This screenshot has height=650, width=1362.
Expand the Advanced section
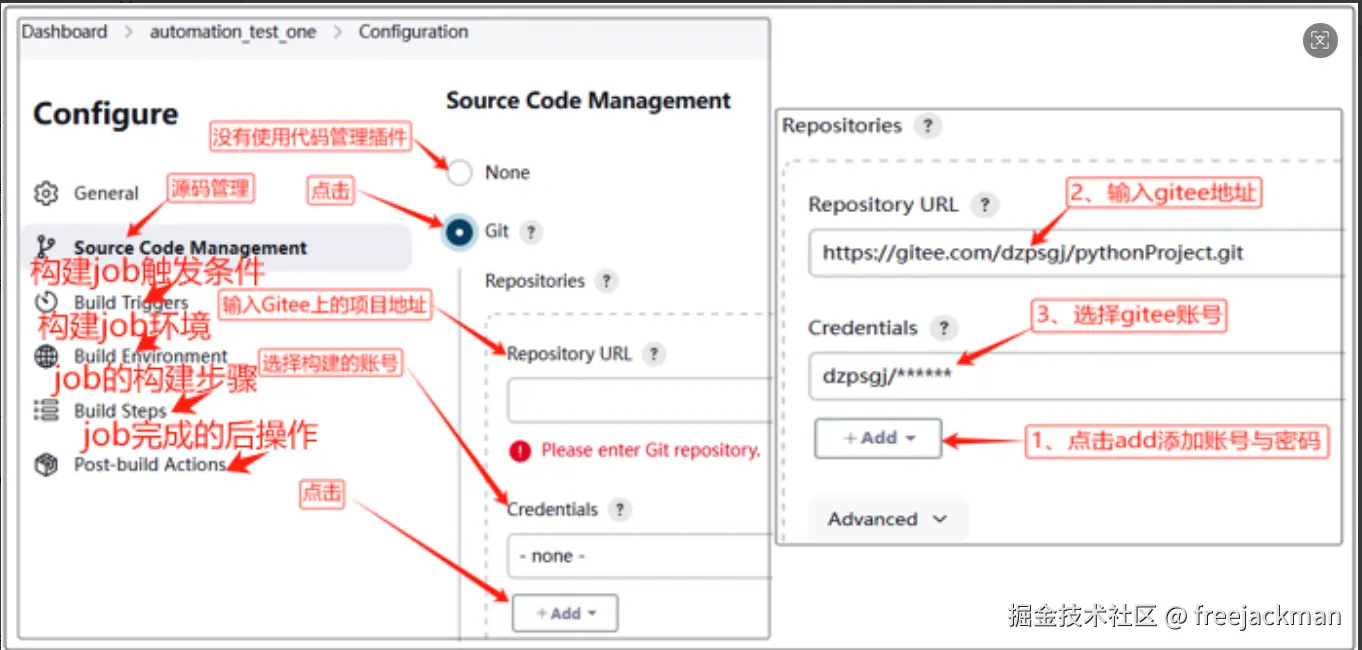(887, 519)
